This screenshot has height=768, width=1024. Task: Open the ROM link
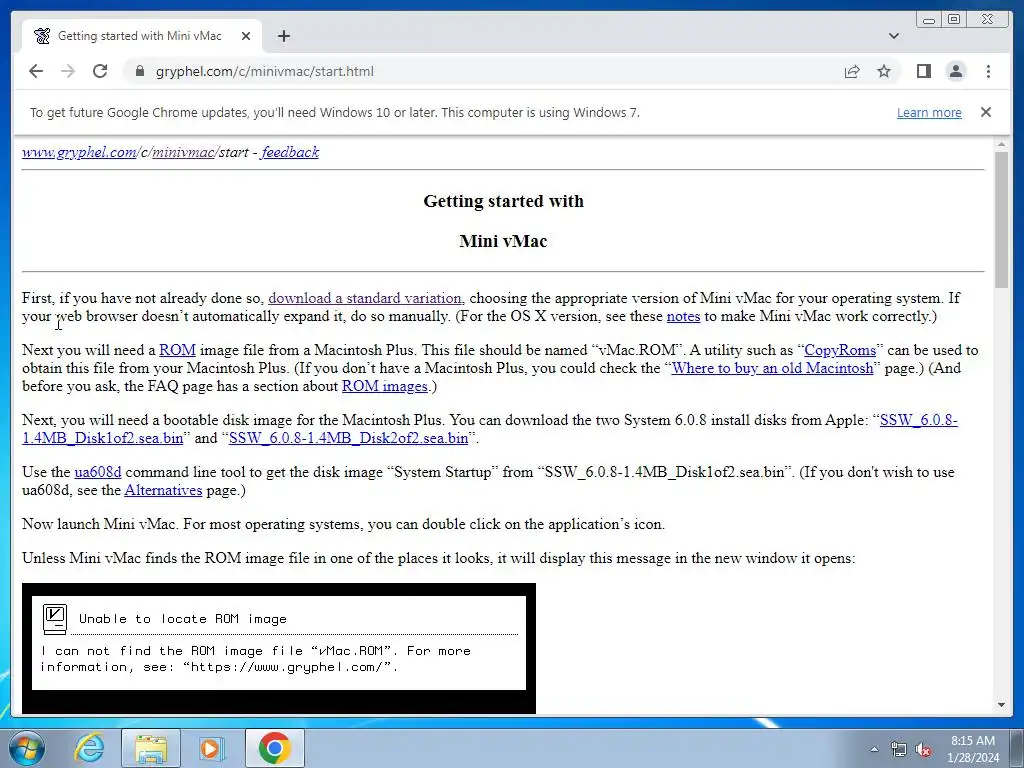(x=177, y=350)
